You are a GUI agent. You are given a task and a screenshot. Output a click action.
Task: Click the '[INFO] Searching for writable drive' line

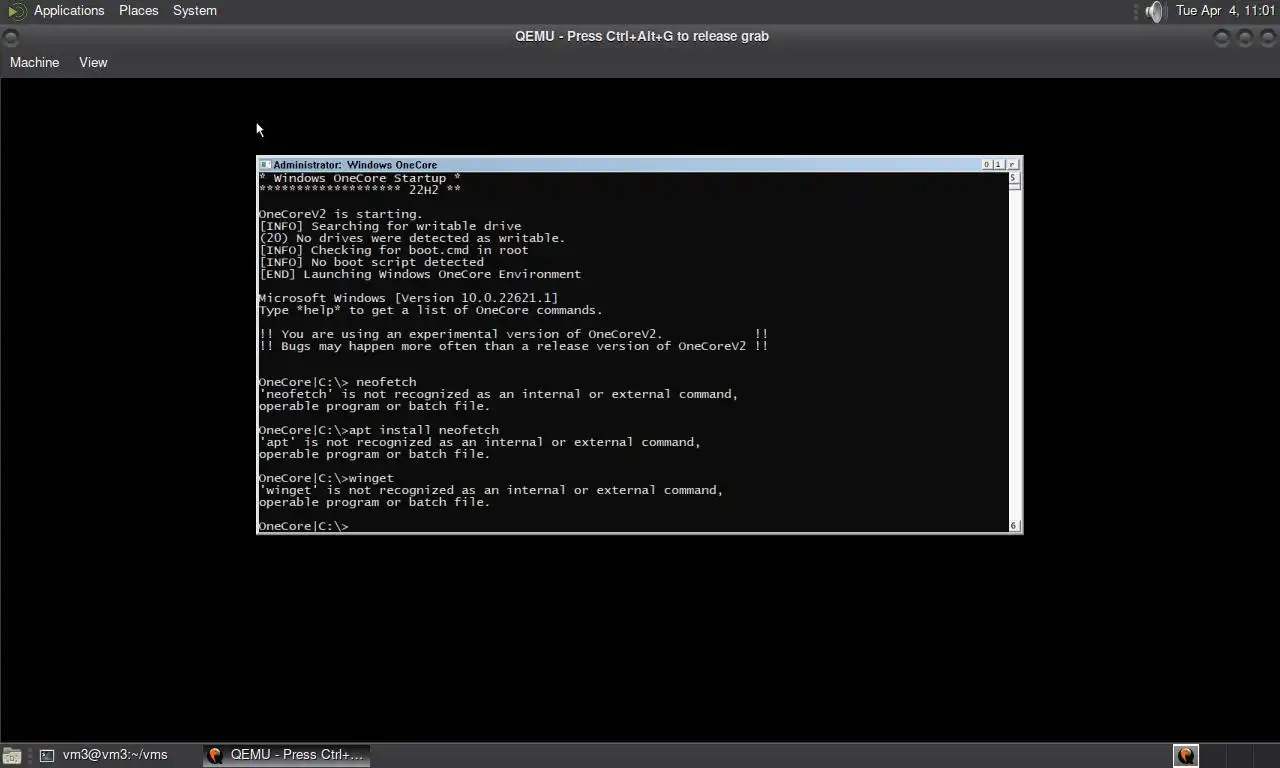[389, 226]
